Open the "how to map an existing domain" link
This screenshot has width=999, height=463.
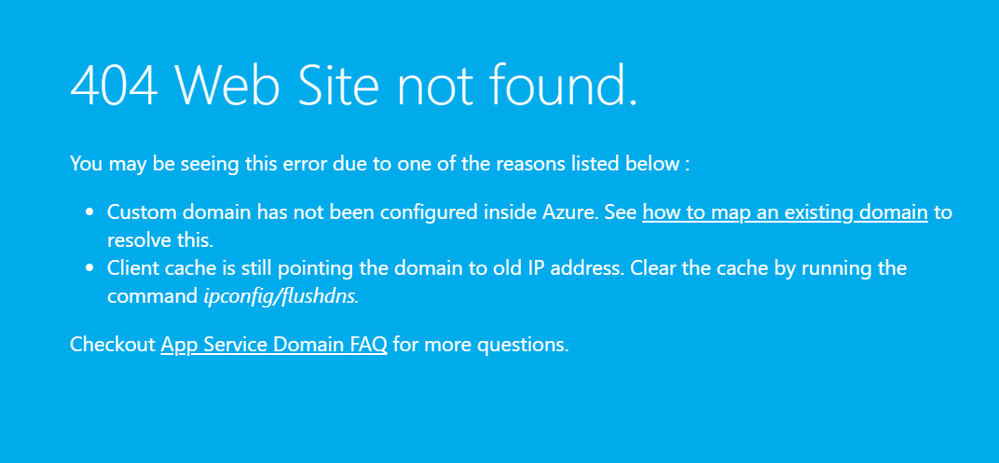785,212
